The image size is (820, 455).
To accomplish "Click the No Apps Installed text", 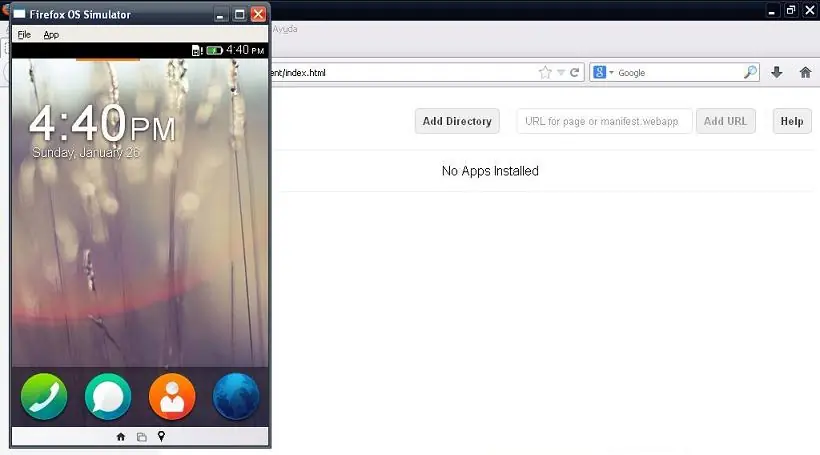I will pyautogui.click(x=490, y=171).
